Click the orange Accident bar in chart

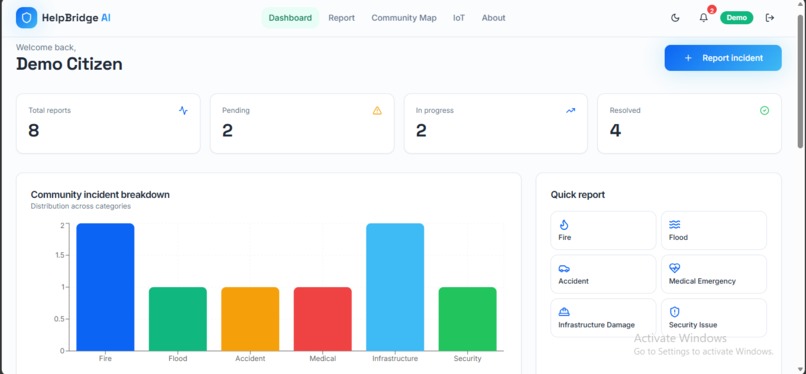coord(250,319)
